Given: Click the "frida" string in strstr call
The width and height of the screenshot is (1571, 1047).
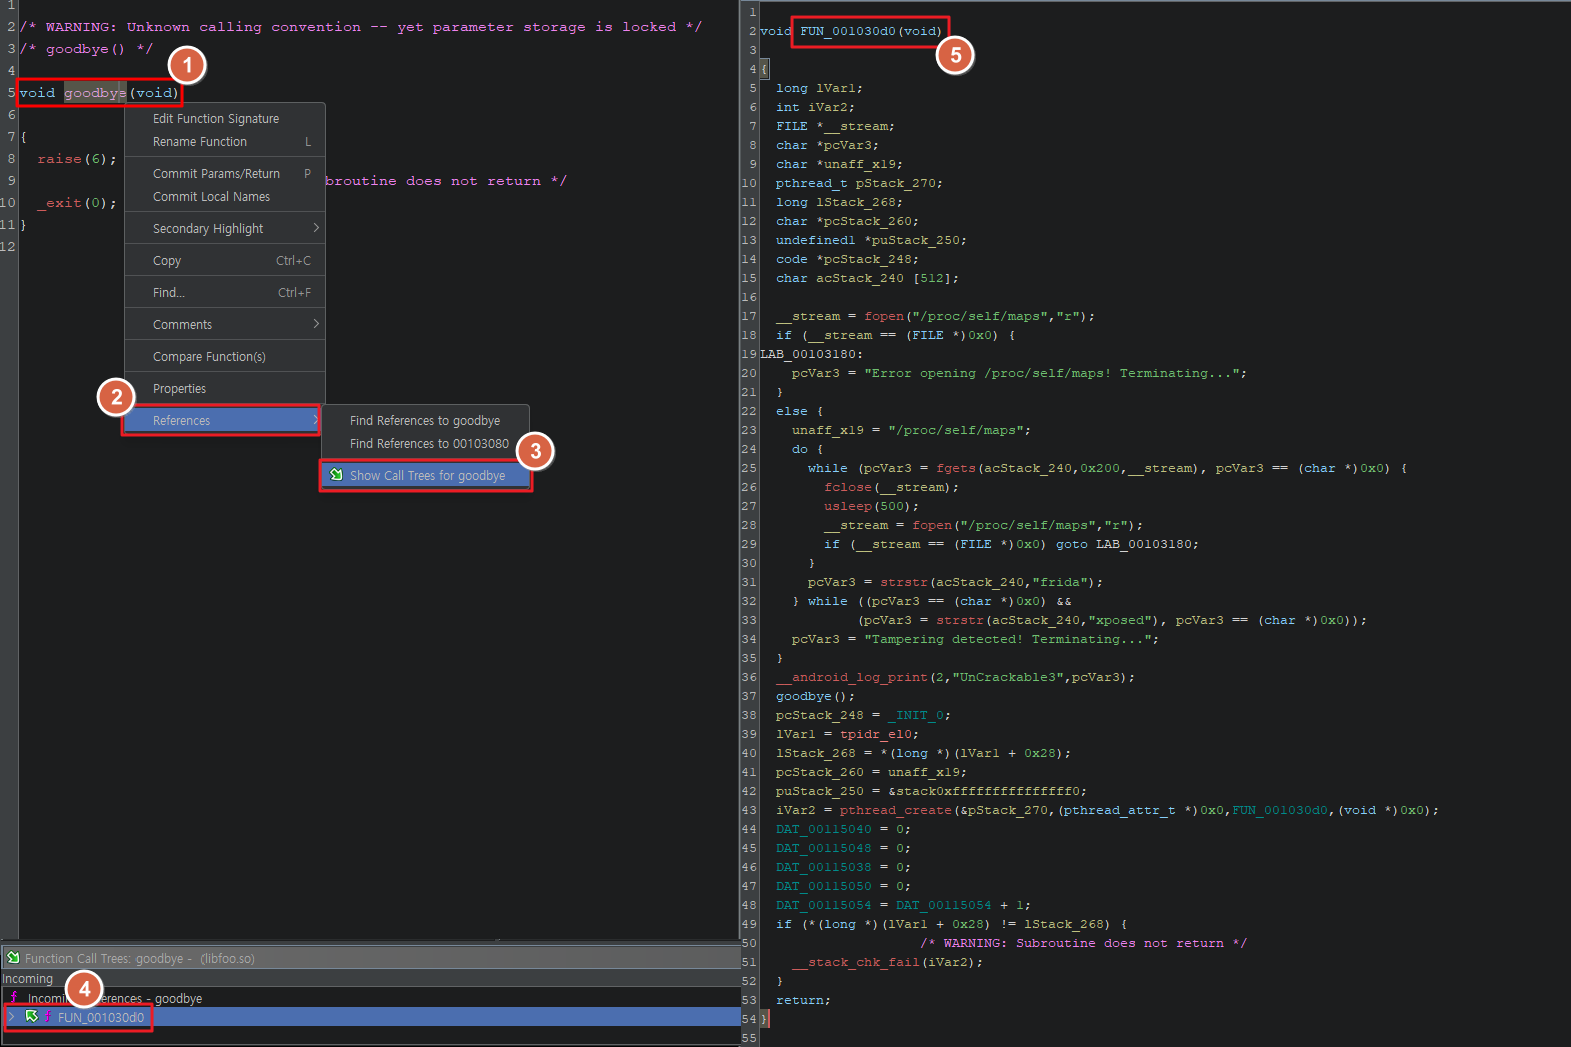Looking at the screenshot, I should click(x=1060, y=582).
